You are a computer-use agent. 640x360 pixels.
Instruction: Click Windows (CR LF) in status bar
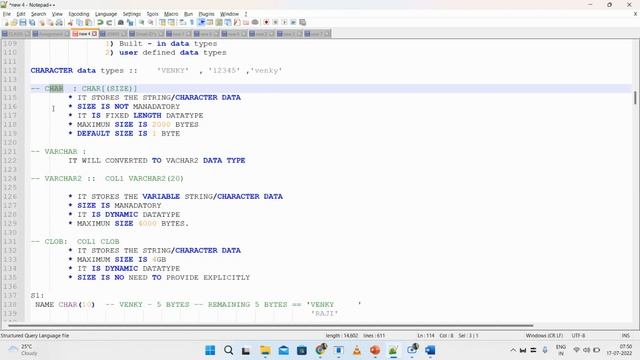[544, 336]
